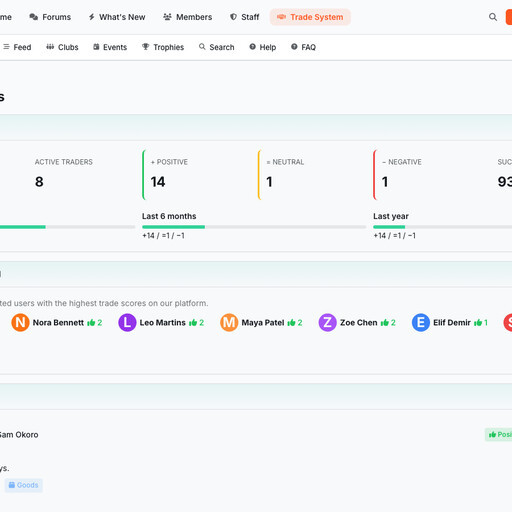Open Sam Okoro's feedback entry name
The image size is (512, 512).
[x=19, y=435]
